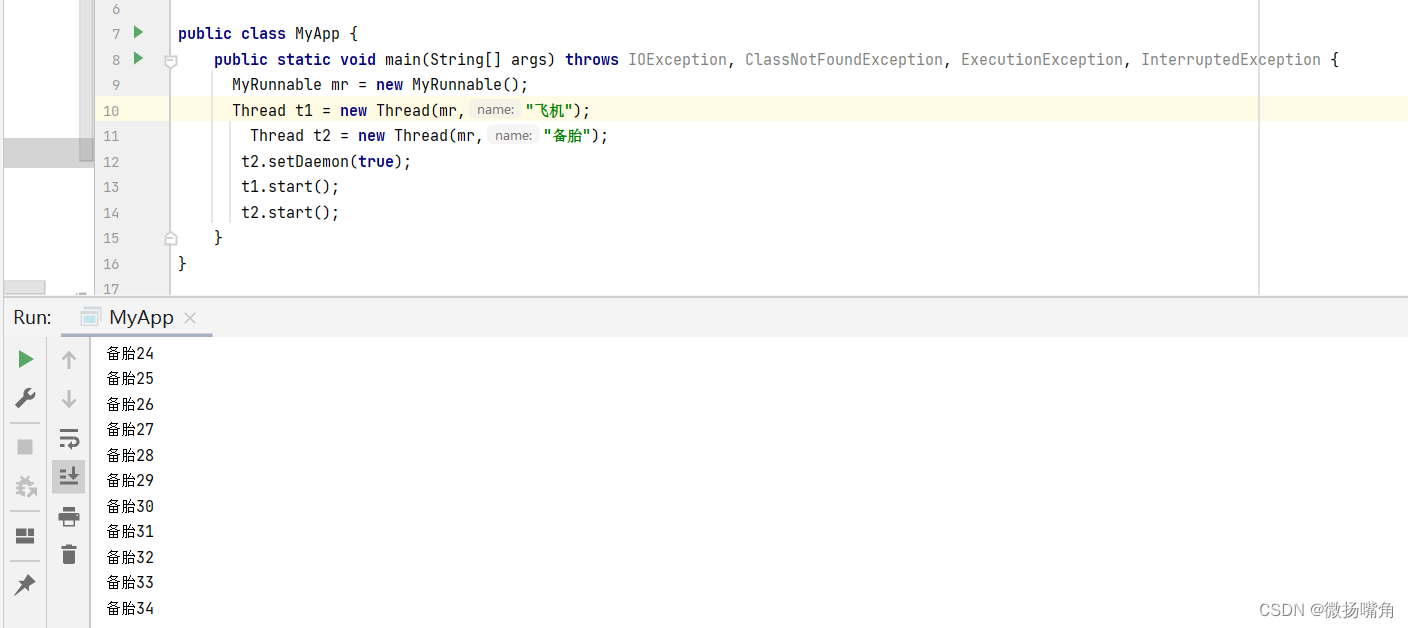The height and width of the screenshot is (628, 1408).
Task: Click the Up arrow in Run toolbar
Action: [x=69, y=360]
